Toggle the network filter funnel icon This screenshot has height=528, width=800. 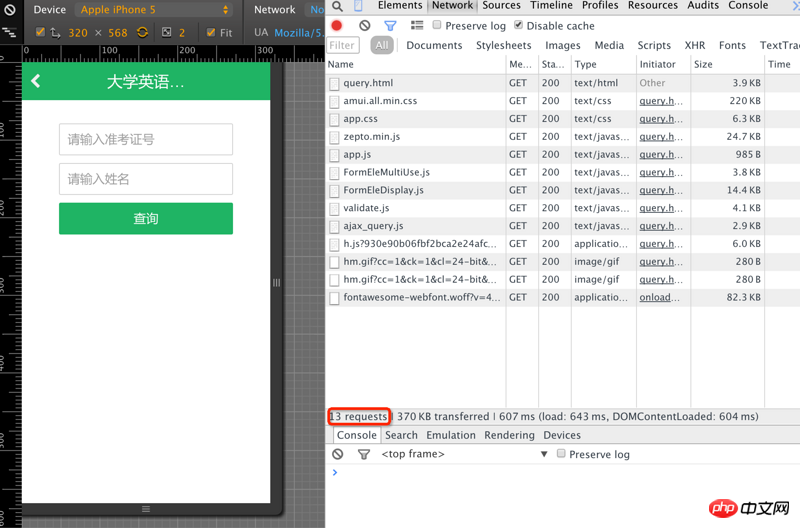[390, 26]
